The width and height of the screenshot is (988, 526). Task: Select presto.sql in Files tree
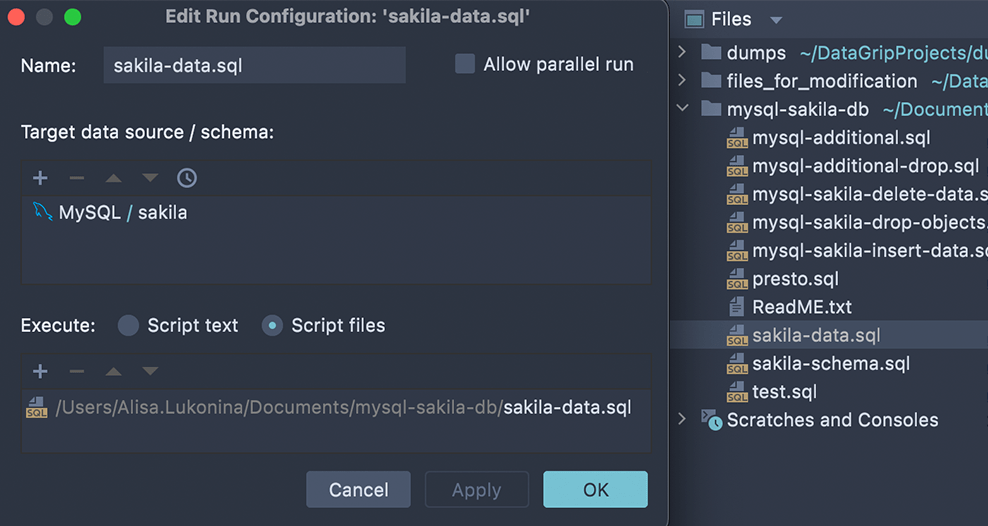point(795,278)
